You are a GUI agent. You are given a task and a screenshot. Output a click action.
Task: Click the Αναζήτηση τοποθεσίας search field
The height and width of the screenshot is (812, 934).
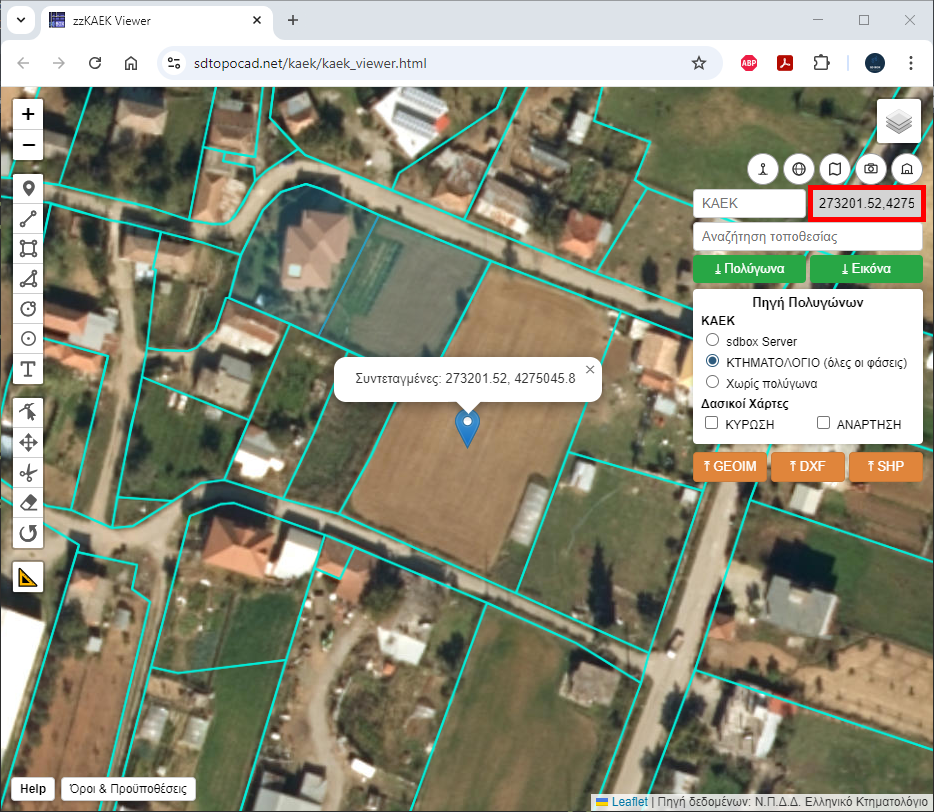coord(807,237)
